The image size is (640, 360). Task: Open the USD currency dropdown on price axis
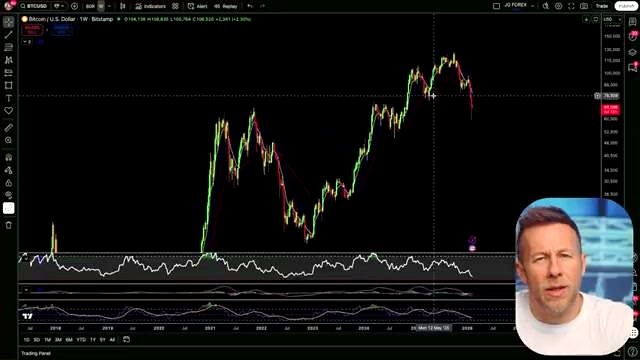612,20
